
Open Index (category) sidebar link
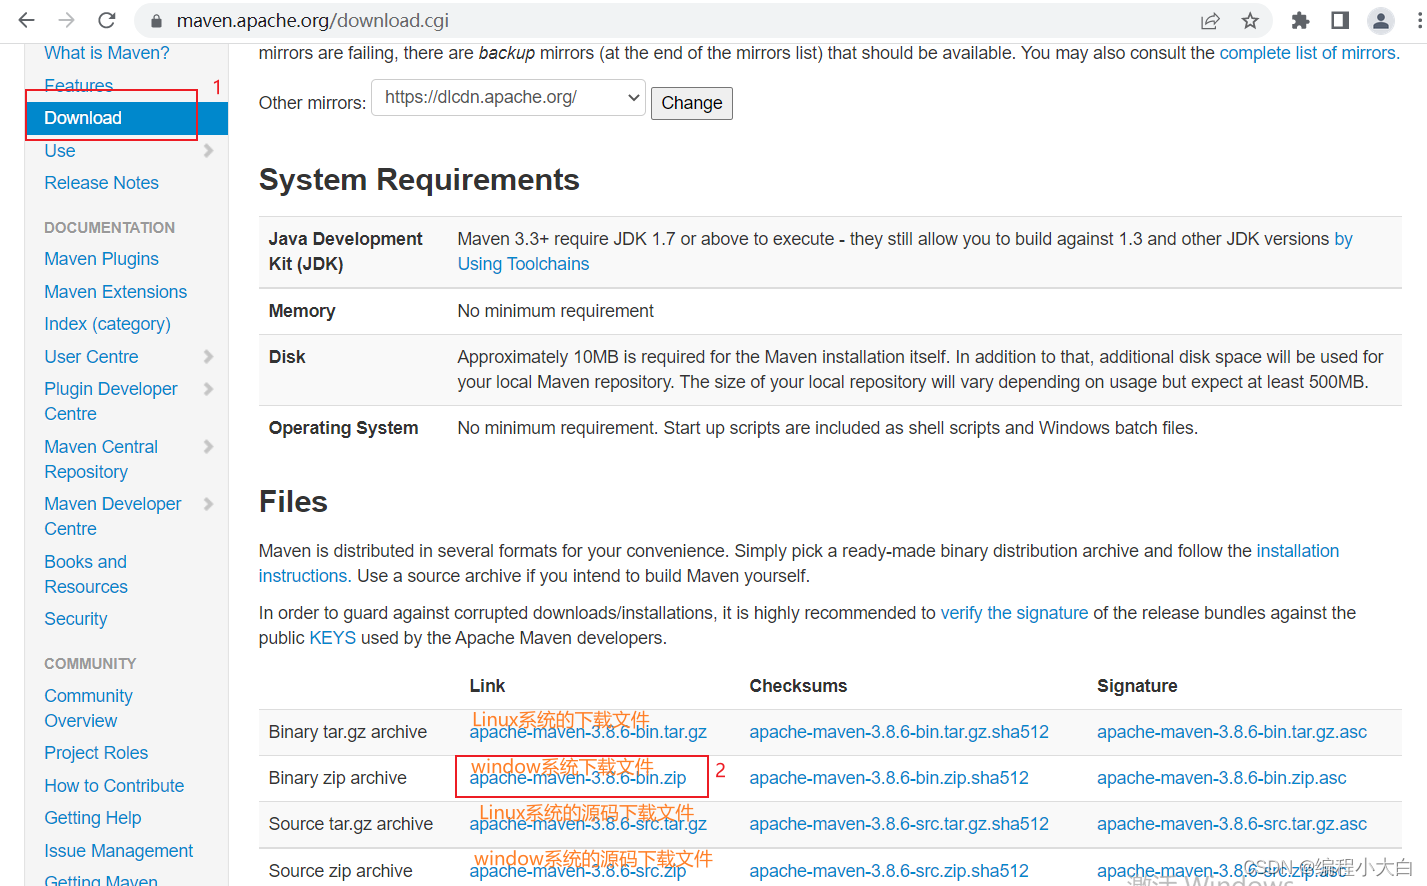[107, 324]
